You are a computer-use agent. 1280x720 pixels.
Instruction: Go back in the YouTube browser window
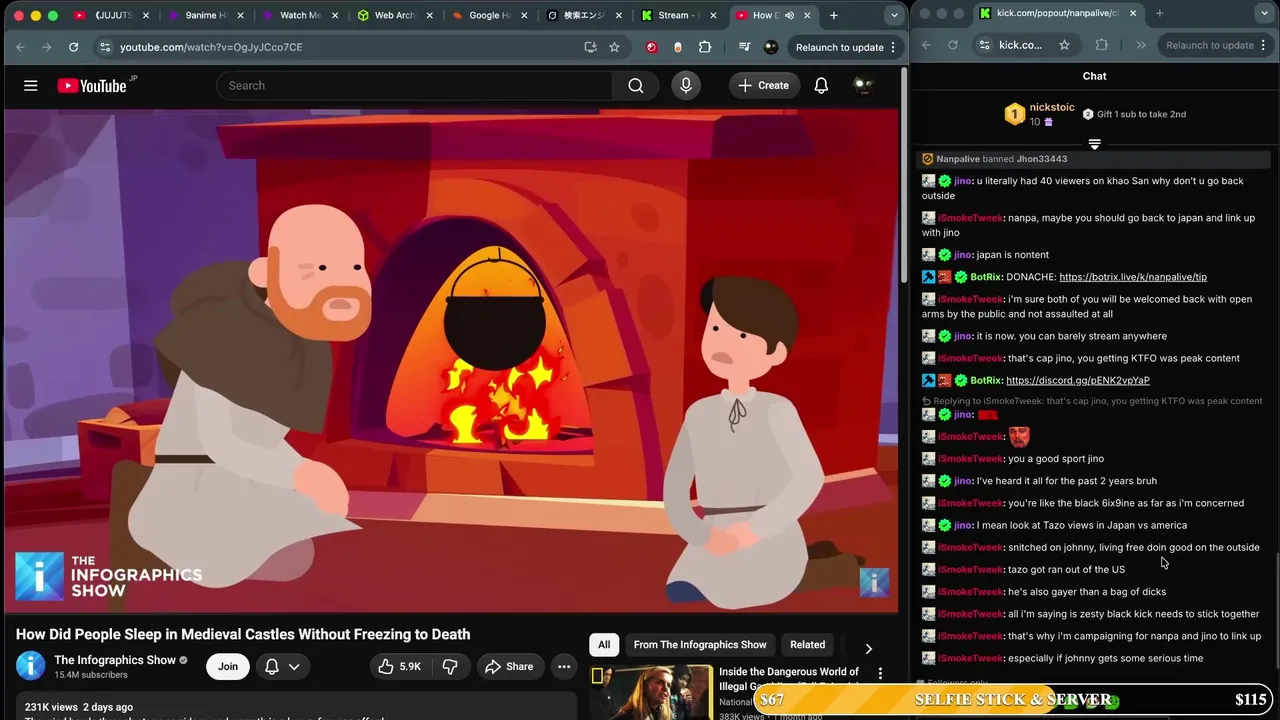point(20,47)
